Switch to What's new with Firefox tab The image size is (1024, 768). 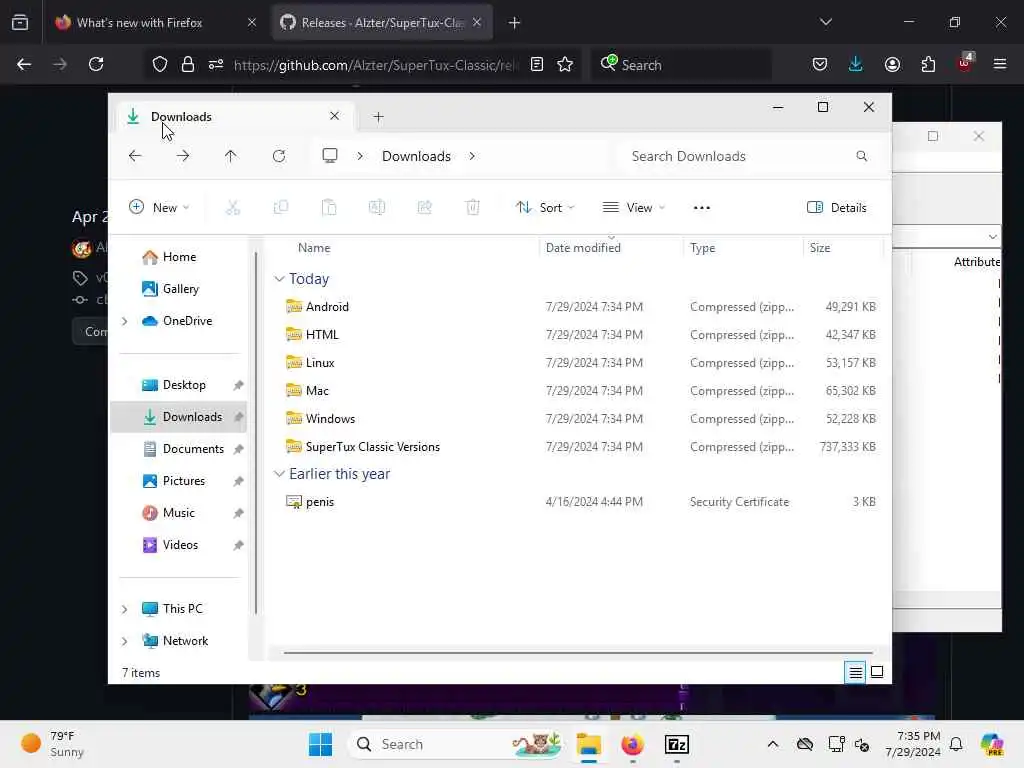[x=155, y=22]
